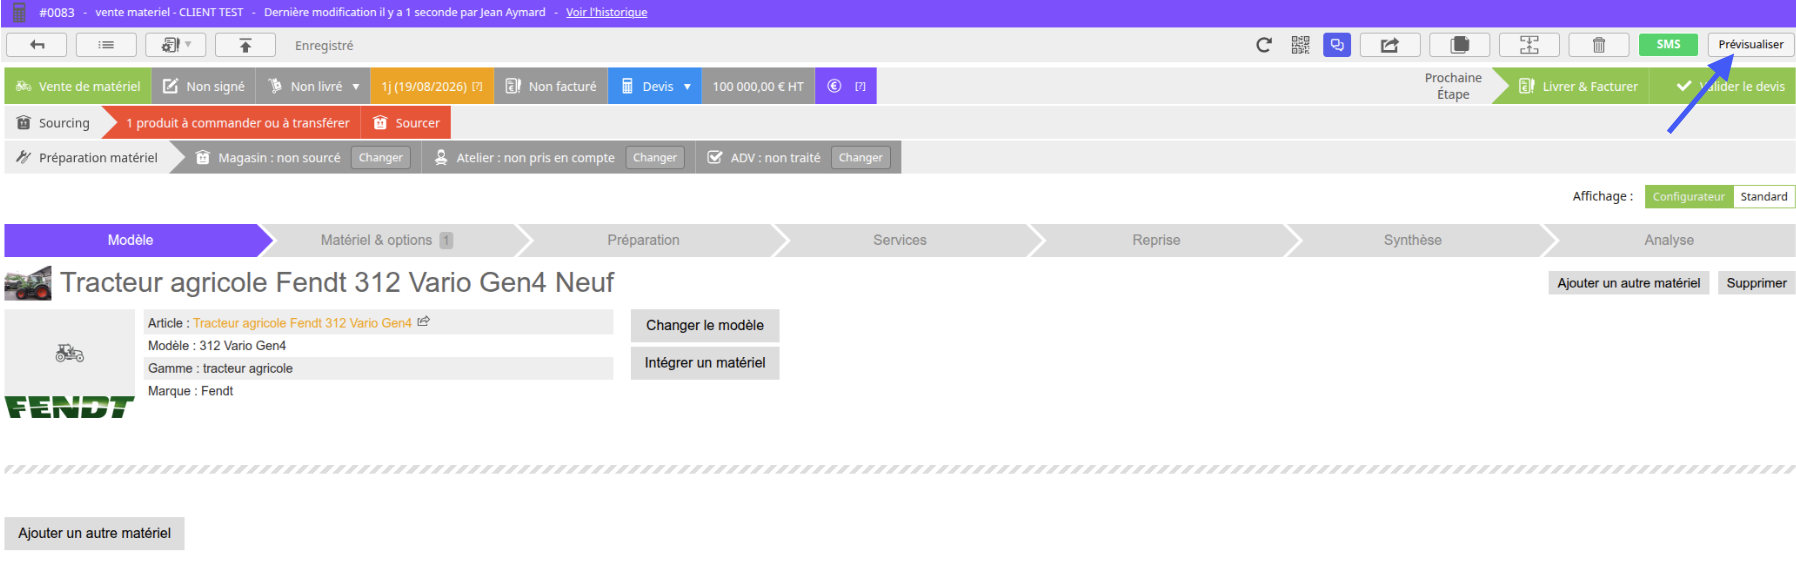The image size is (1796, 572).
Task: Go to the Synthèse tab
Action: 1413,240
